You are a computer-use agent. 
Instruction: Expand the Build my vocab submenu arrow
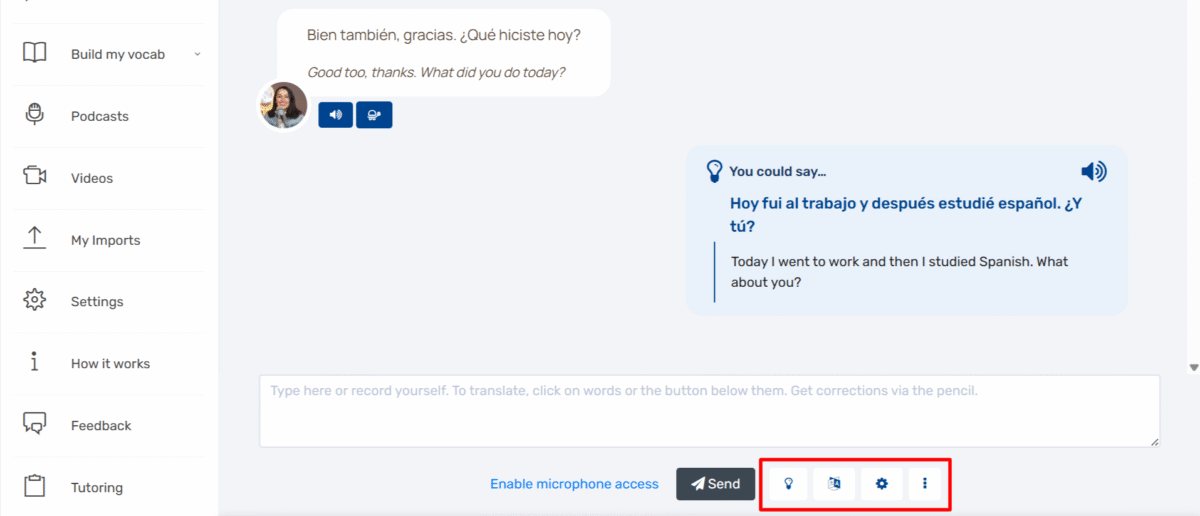(x=197, y=54)
